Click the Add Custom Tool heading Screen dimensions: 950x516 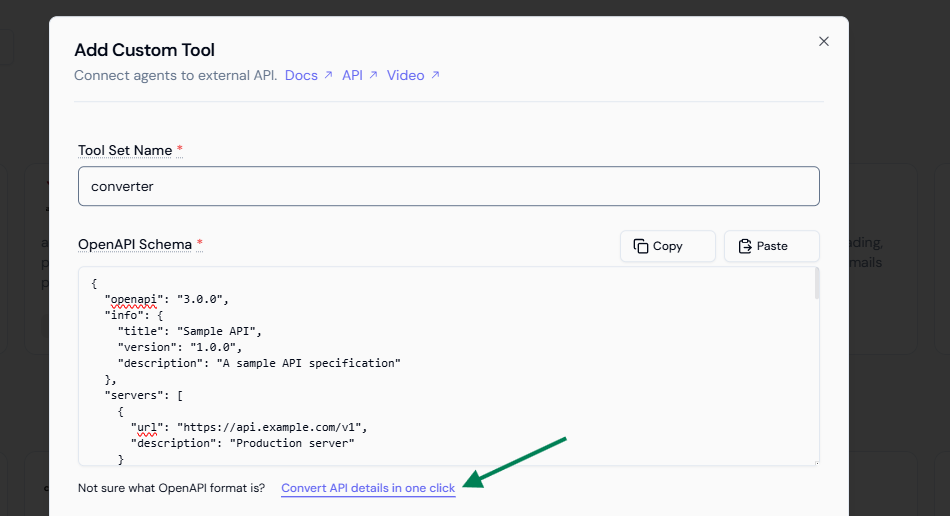(x=144, y=50)
